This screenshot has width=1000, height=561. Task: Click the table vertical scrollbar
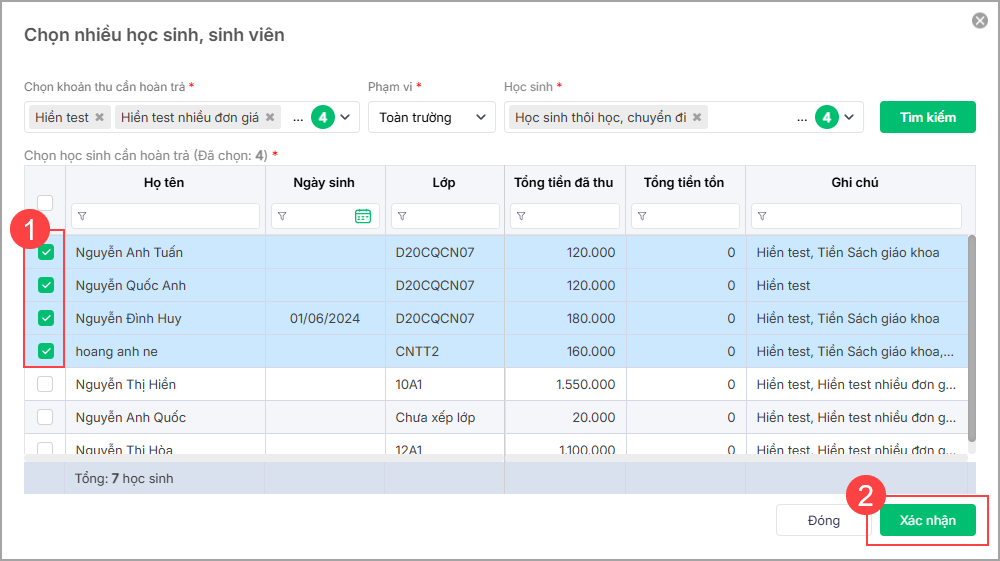click(x=970, y=340)
